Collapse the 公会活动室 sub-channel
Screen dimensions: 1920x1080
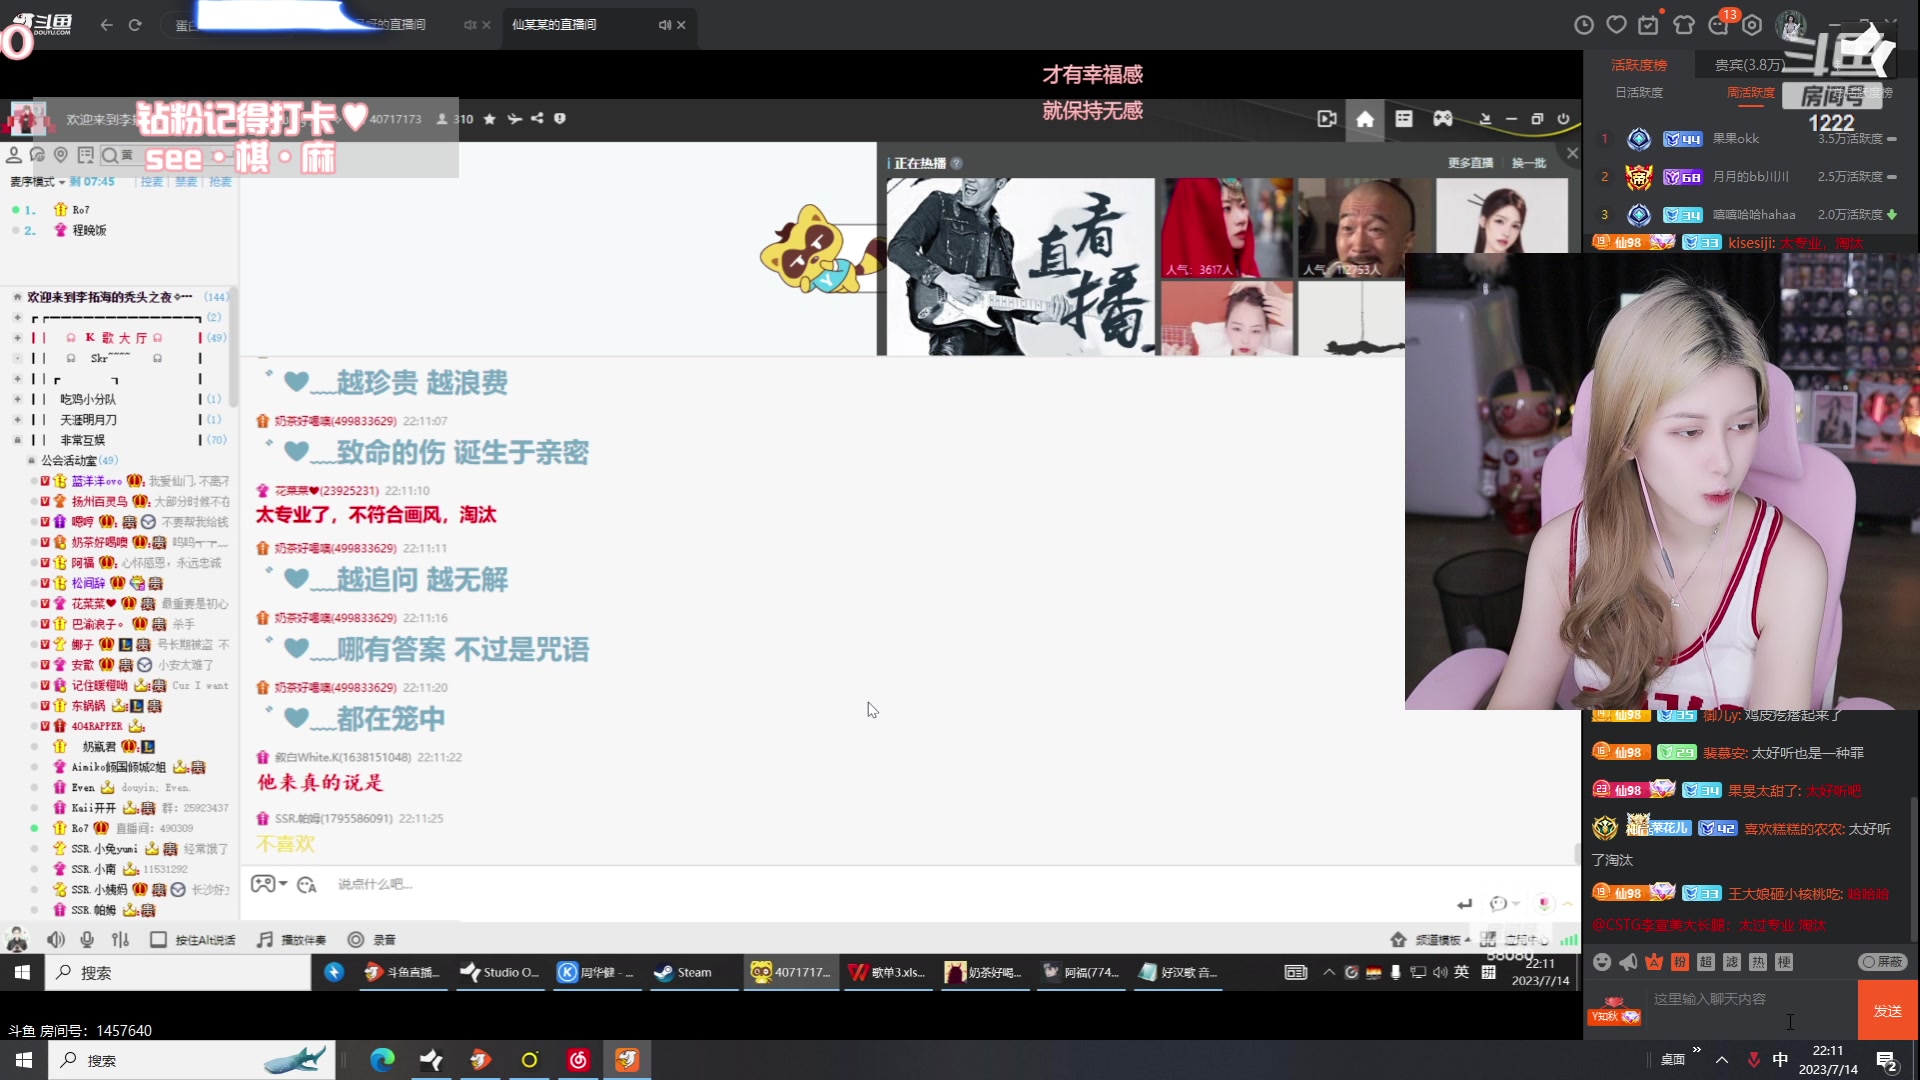(x=31, y=461)
